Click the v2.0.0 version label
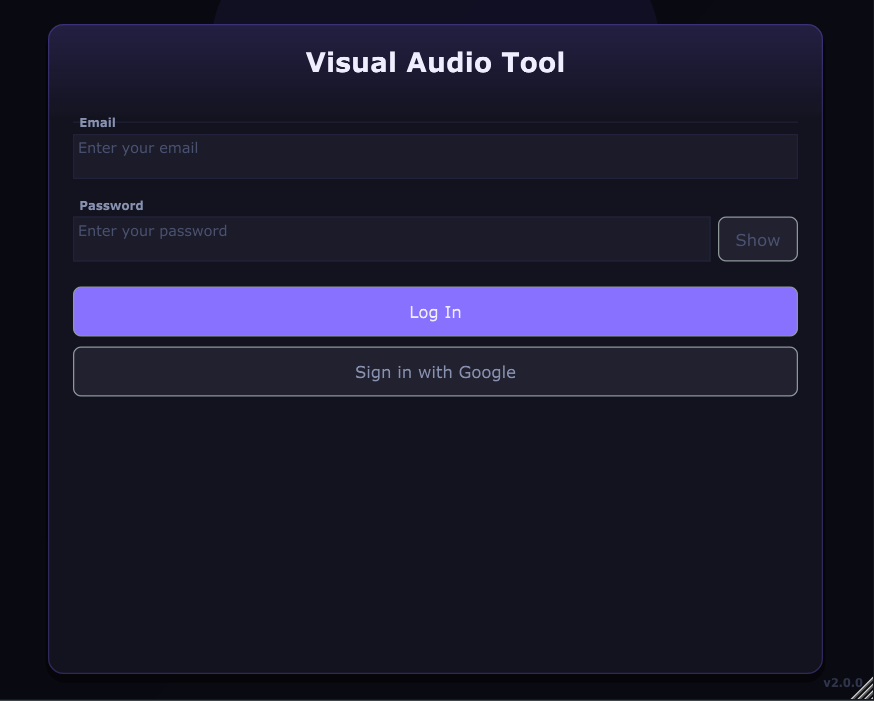 [840, 685]
